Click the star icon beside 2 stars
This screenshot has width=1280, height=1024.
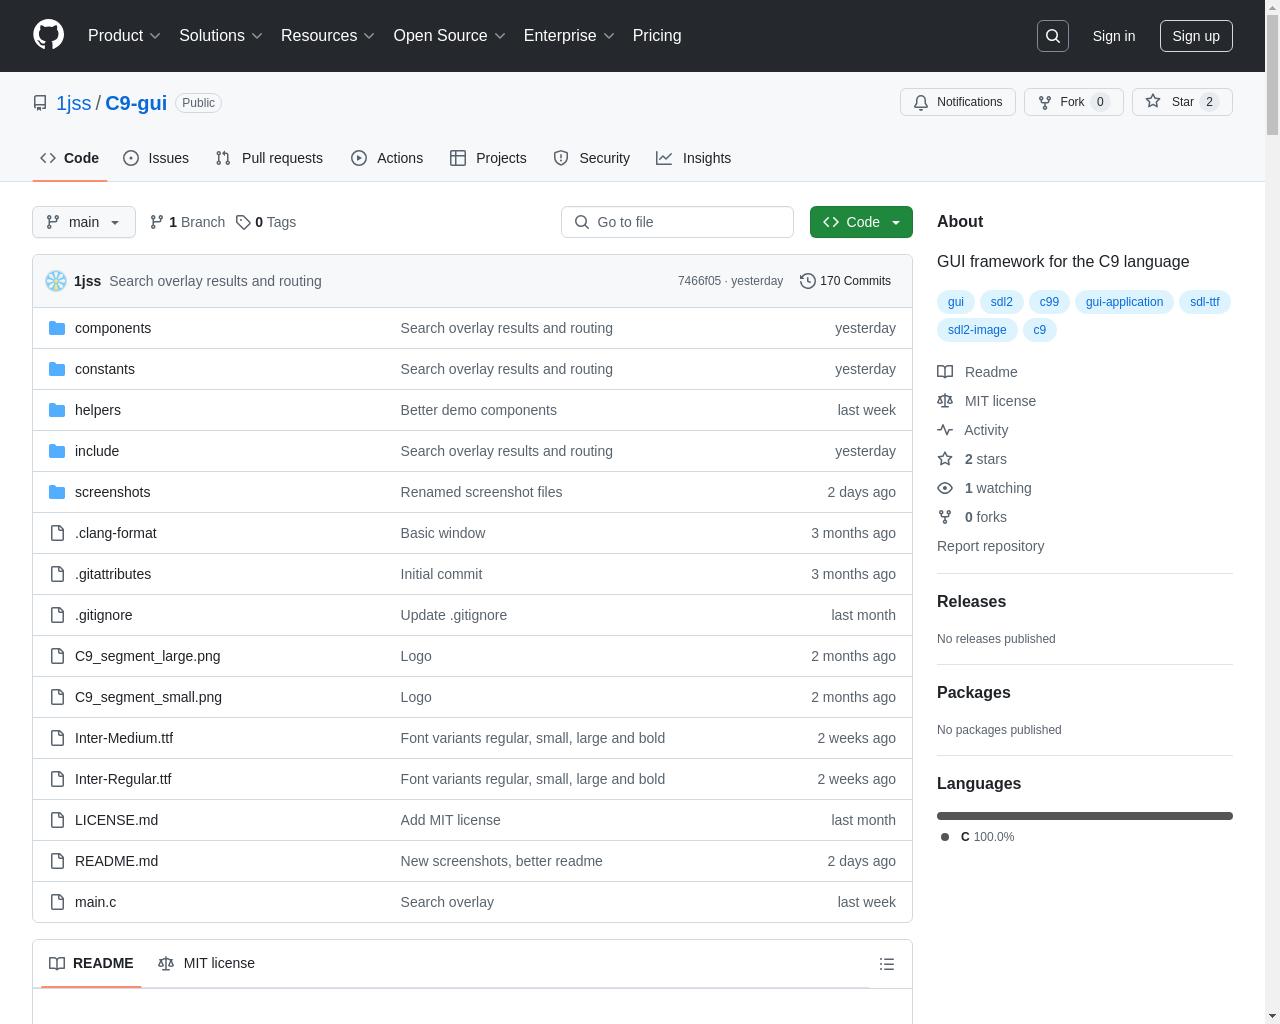tap(945, 459)
